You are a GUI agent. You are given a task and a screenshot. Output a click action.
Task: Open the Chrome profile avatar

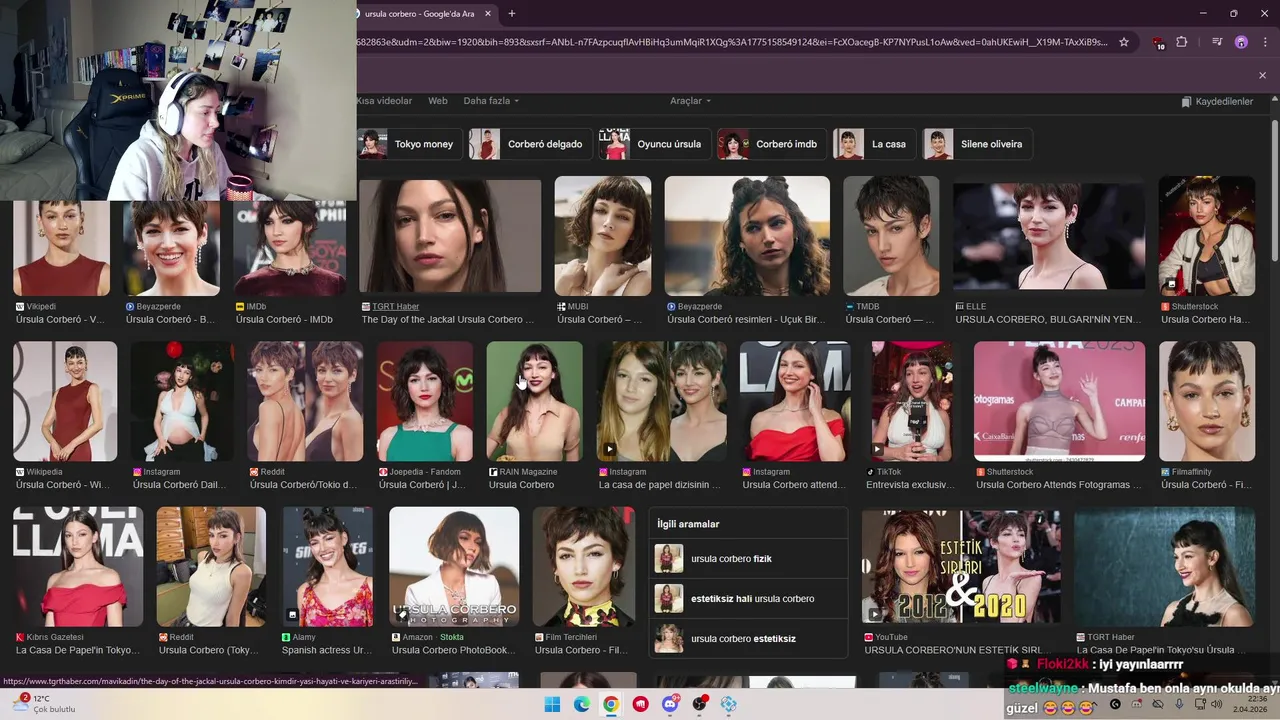click(x=1241, y=42)
